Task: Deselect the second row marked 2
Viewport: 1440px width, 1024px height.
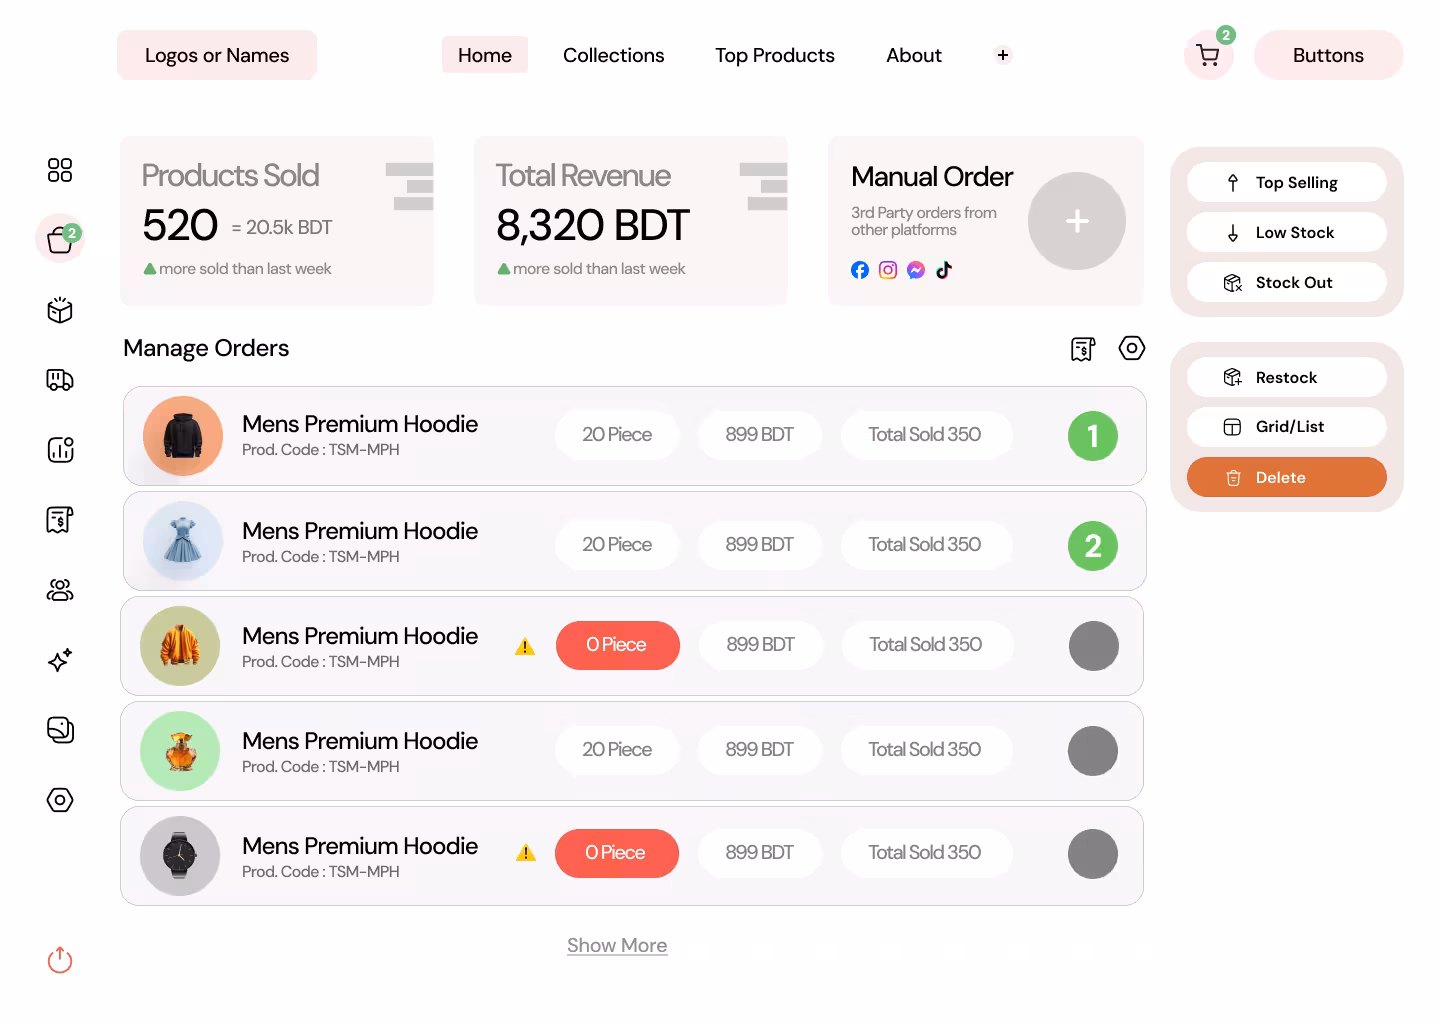Action: [1092, 546]
